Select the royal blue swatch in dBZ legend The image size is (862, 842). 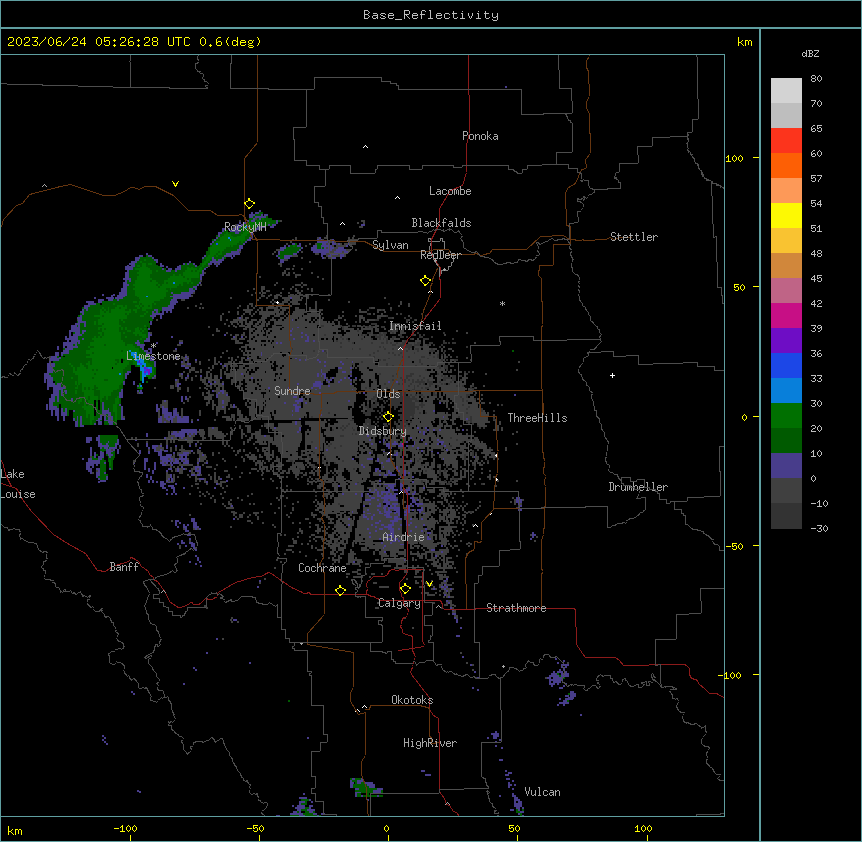786,365
